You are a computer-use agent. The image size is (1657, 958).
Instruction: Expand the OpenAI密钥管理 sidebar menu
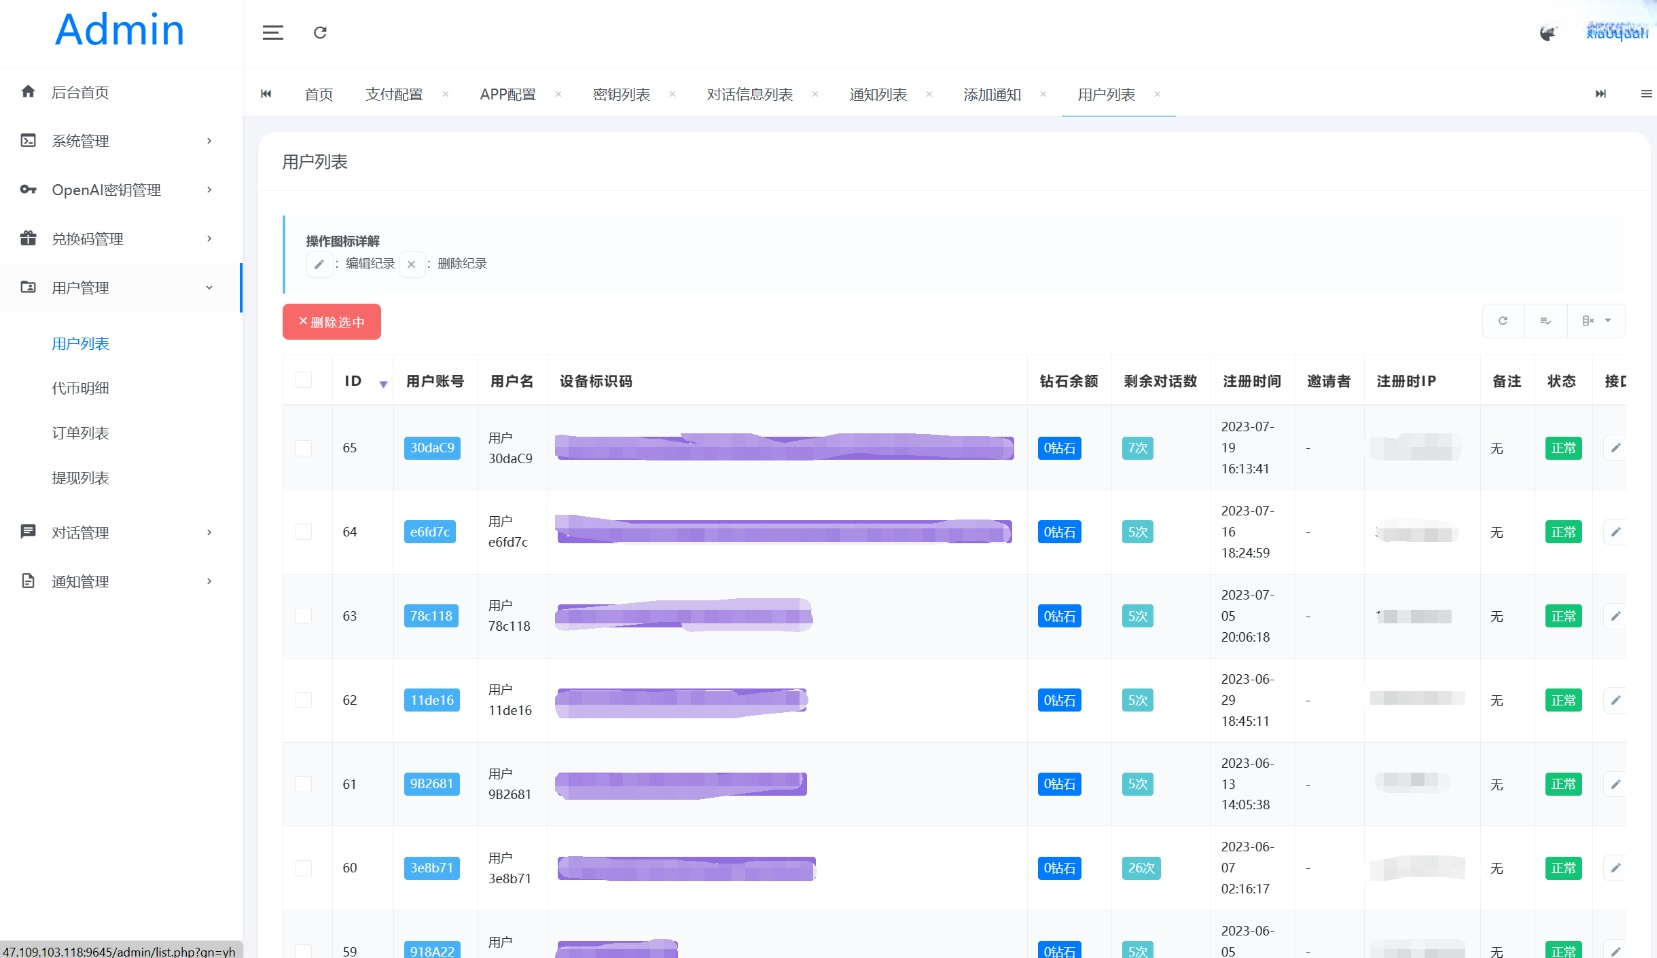(120, 190)
